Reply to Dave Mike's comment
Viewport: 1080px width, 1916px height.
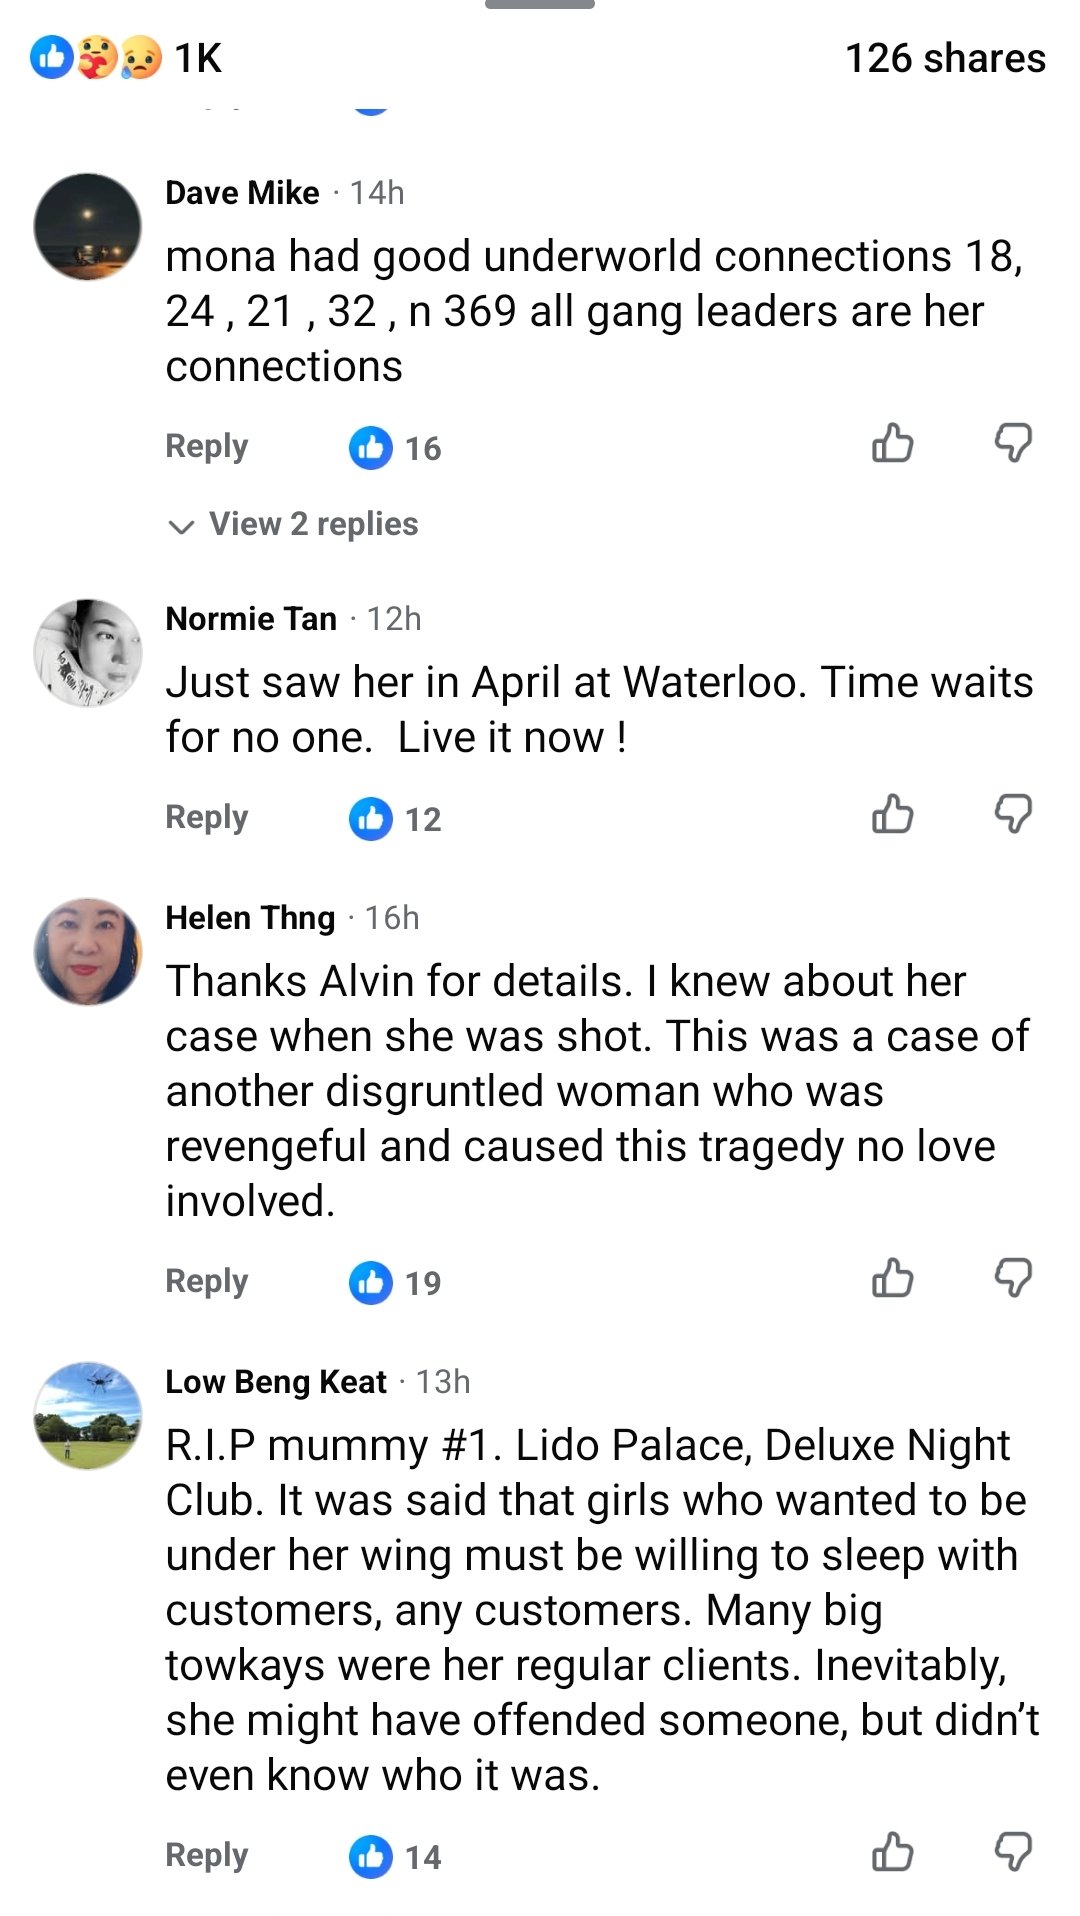[x=206, y=446]
